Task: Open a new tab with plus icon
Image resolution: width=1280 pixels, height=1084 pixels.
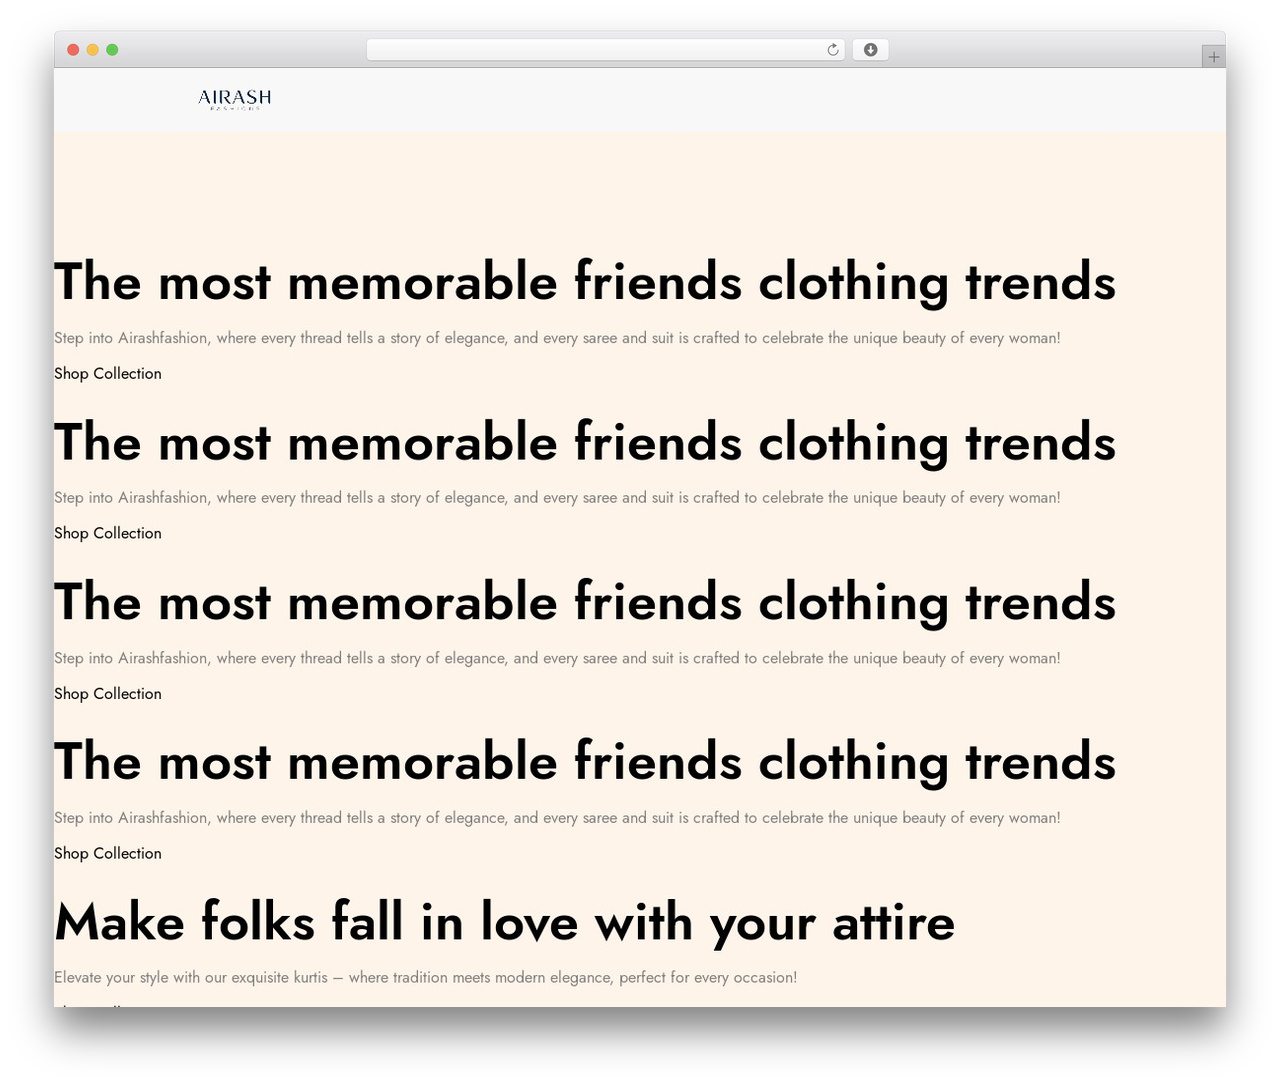Action: pos(1213,57)
